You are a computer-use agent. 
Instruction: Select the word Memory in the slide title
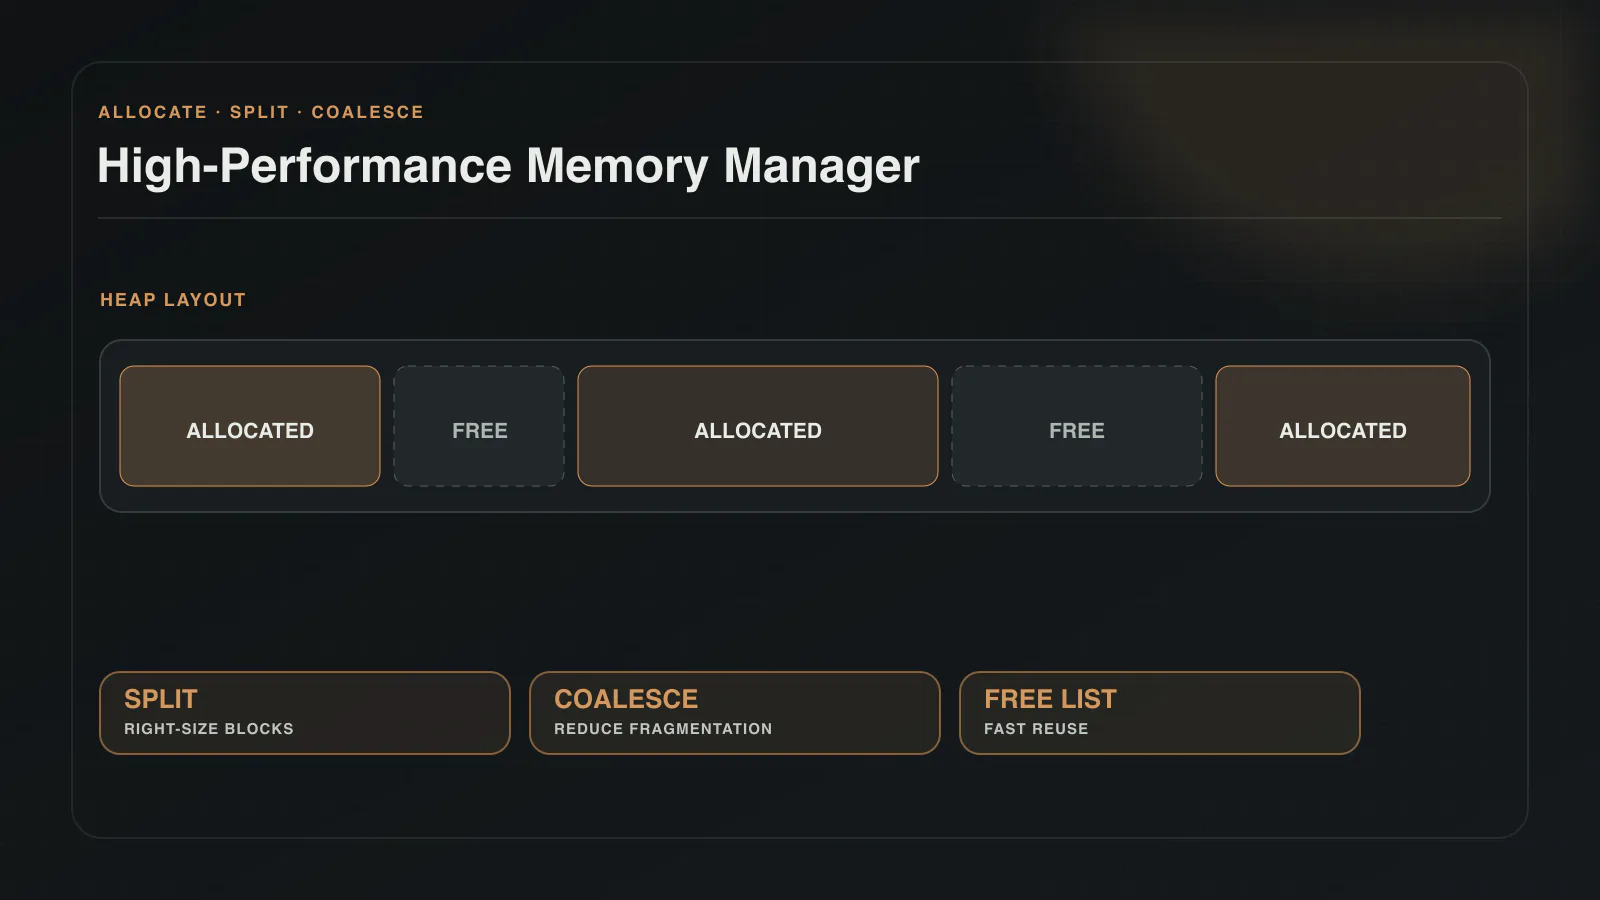(x=617, y=166)
